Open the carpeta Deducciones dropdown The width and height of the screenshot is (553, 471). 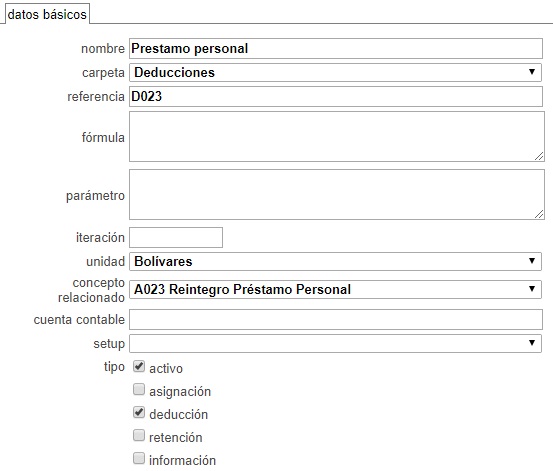pos(335,72)
